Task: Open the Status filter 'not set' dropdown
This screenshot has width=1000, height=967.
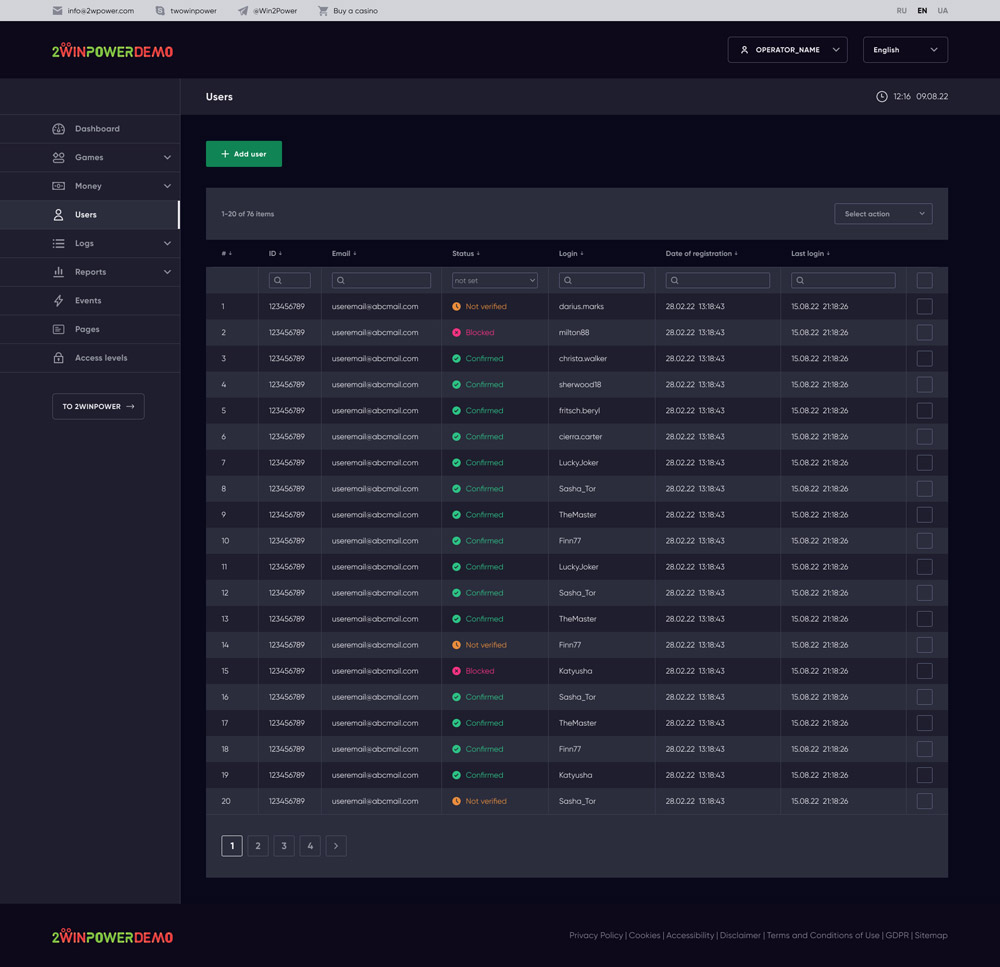Action: tap(494, 281)
